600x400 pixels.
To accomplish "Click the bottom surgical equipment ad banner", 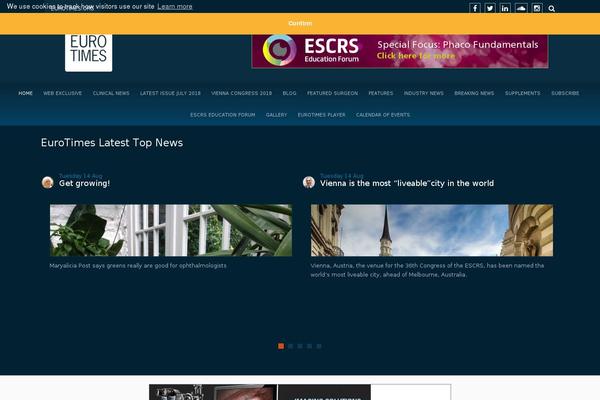I will coord(300,392).
